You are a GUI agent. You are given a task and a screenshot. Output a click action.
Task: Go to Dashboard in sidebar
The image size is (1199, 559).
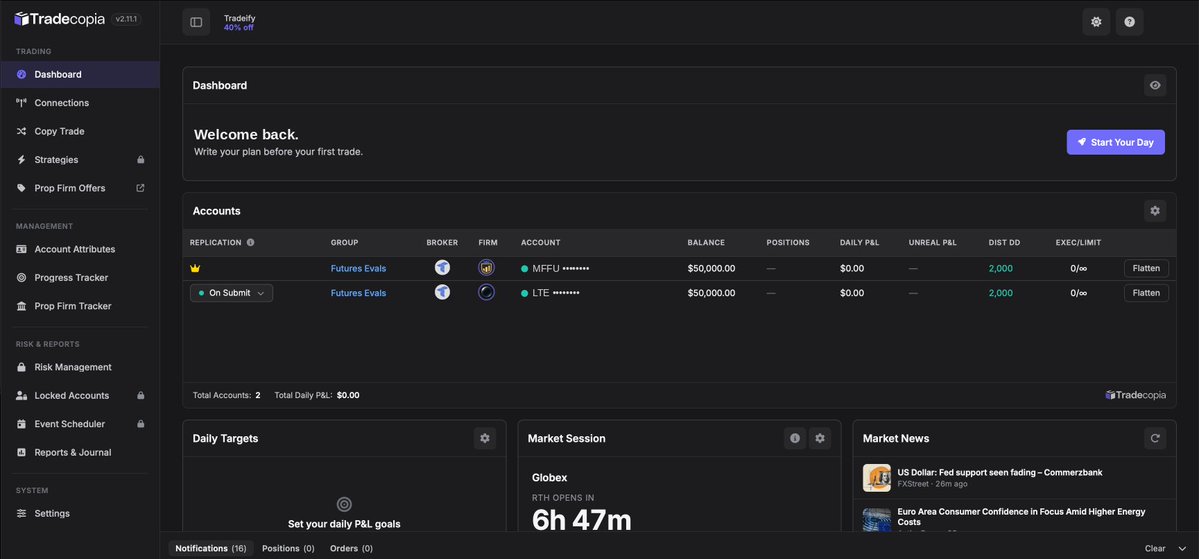[80, 74]
